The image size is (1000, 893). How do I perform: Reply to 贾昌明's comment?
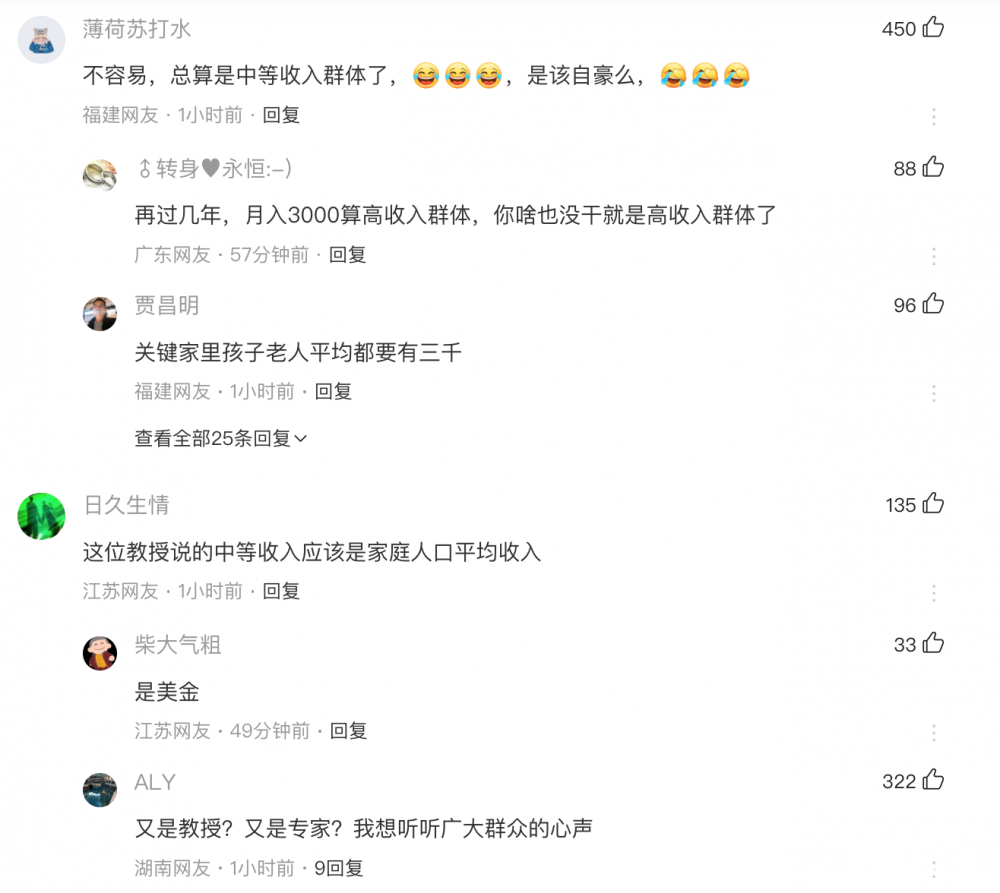(334, 391)
